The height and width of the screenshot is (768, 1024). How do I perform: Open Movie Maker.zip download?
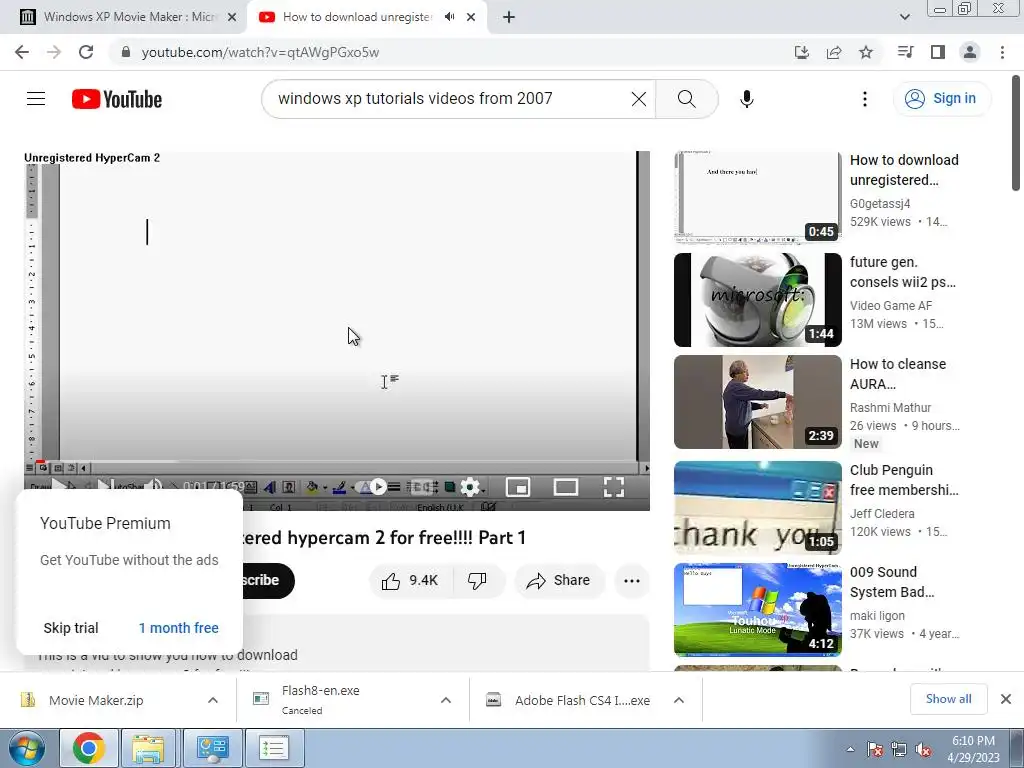[x=97, y=700]
